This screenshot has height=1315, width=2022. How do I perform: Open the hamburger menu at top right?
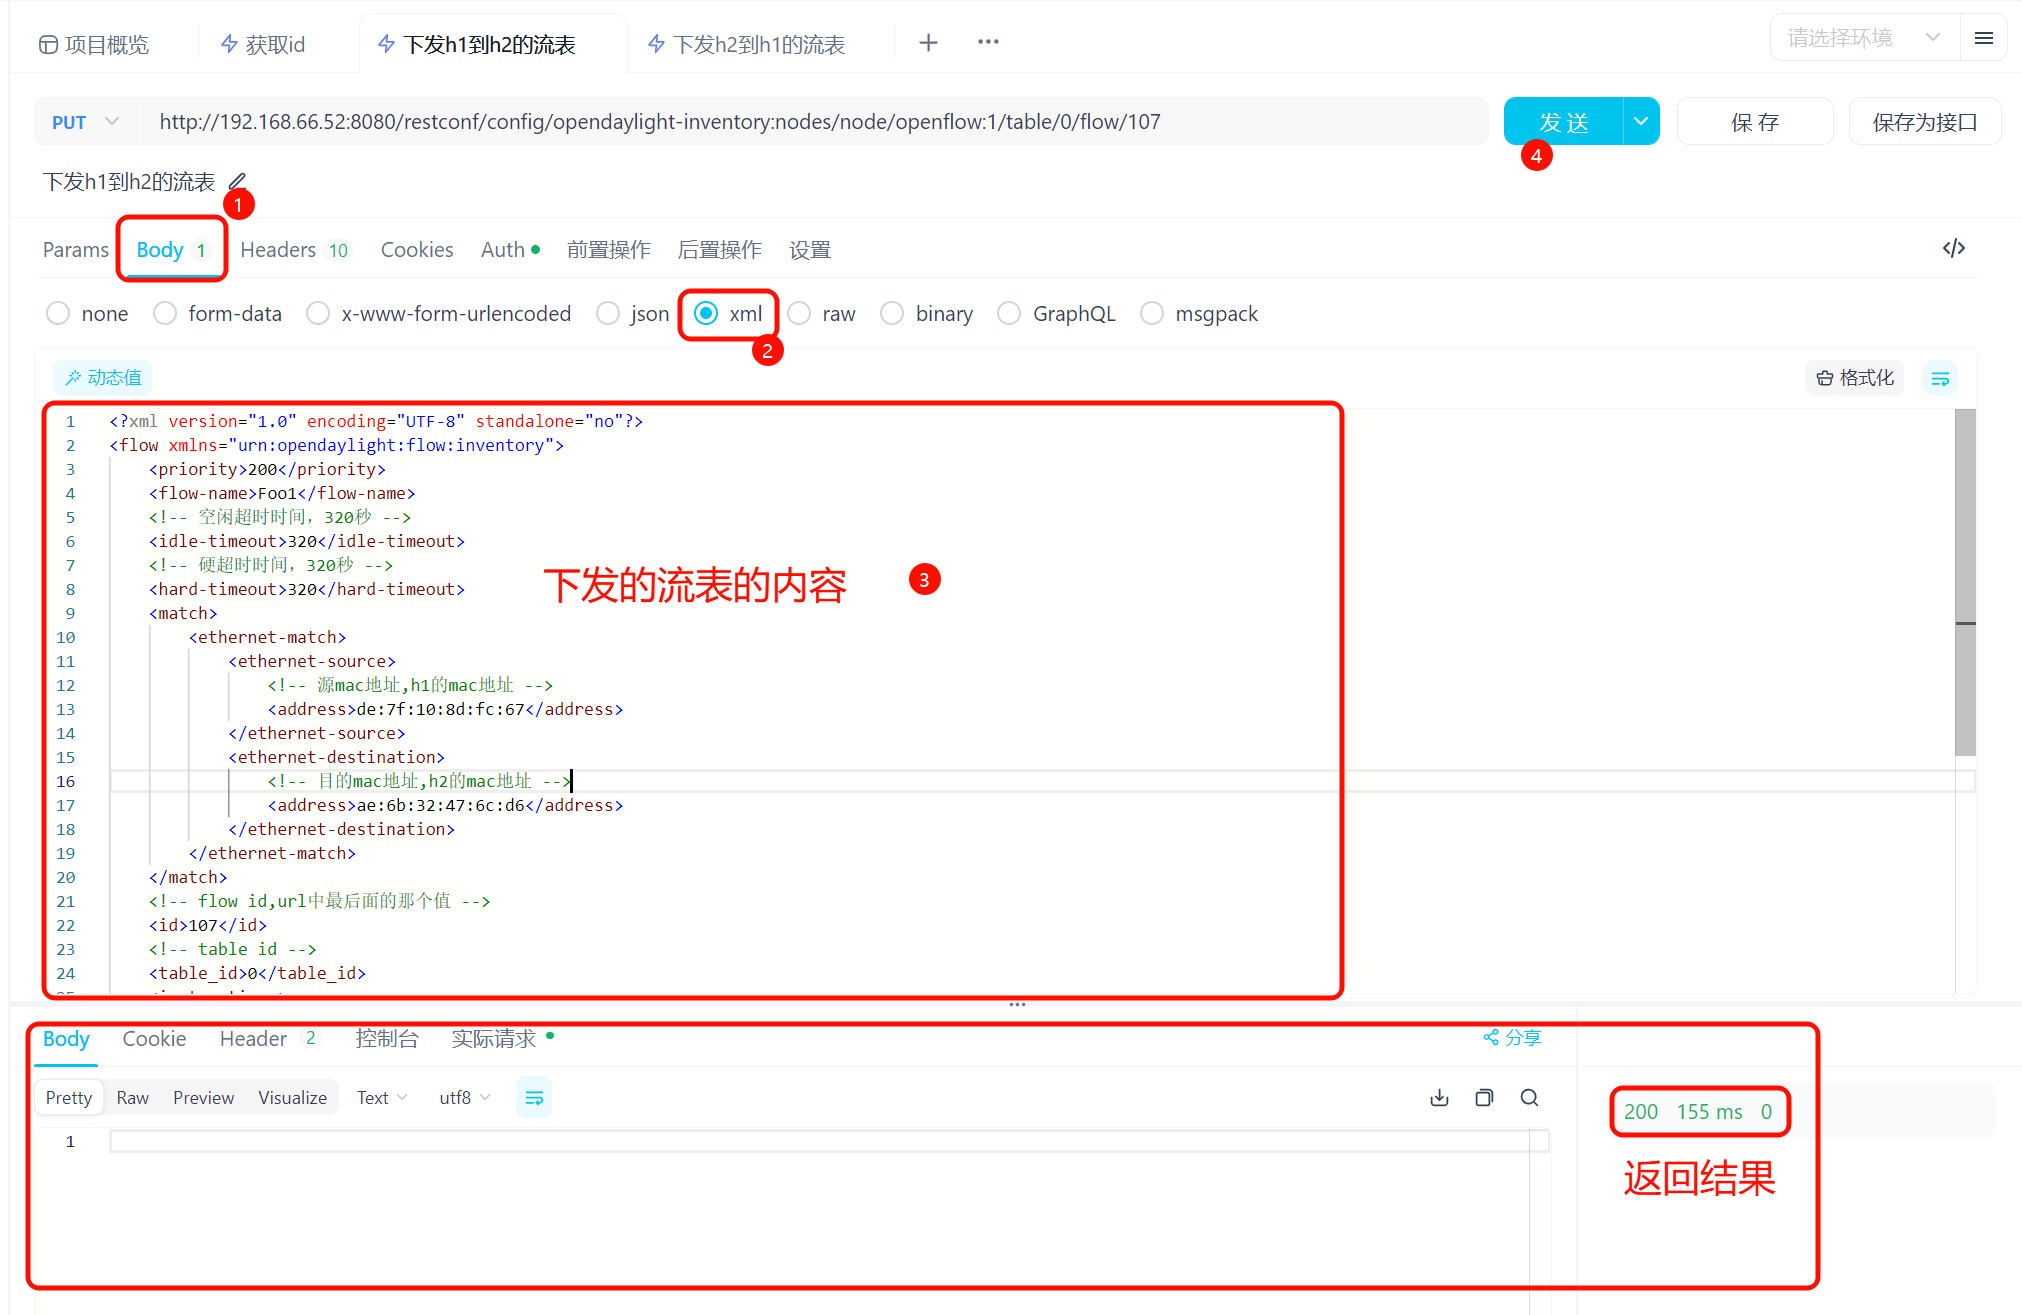[1984, 38]
